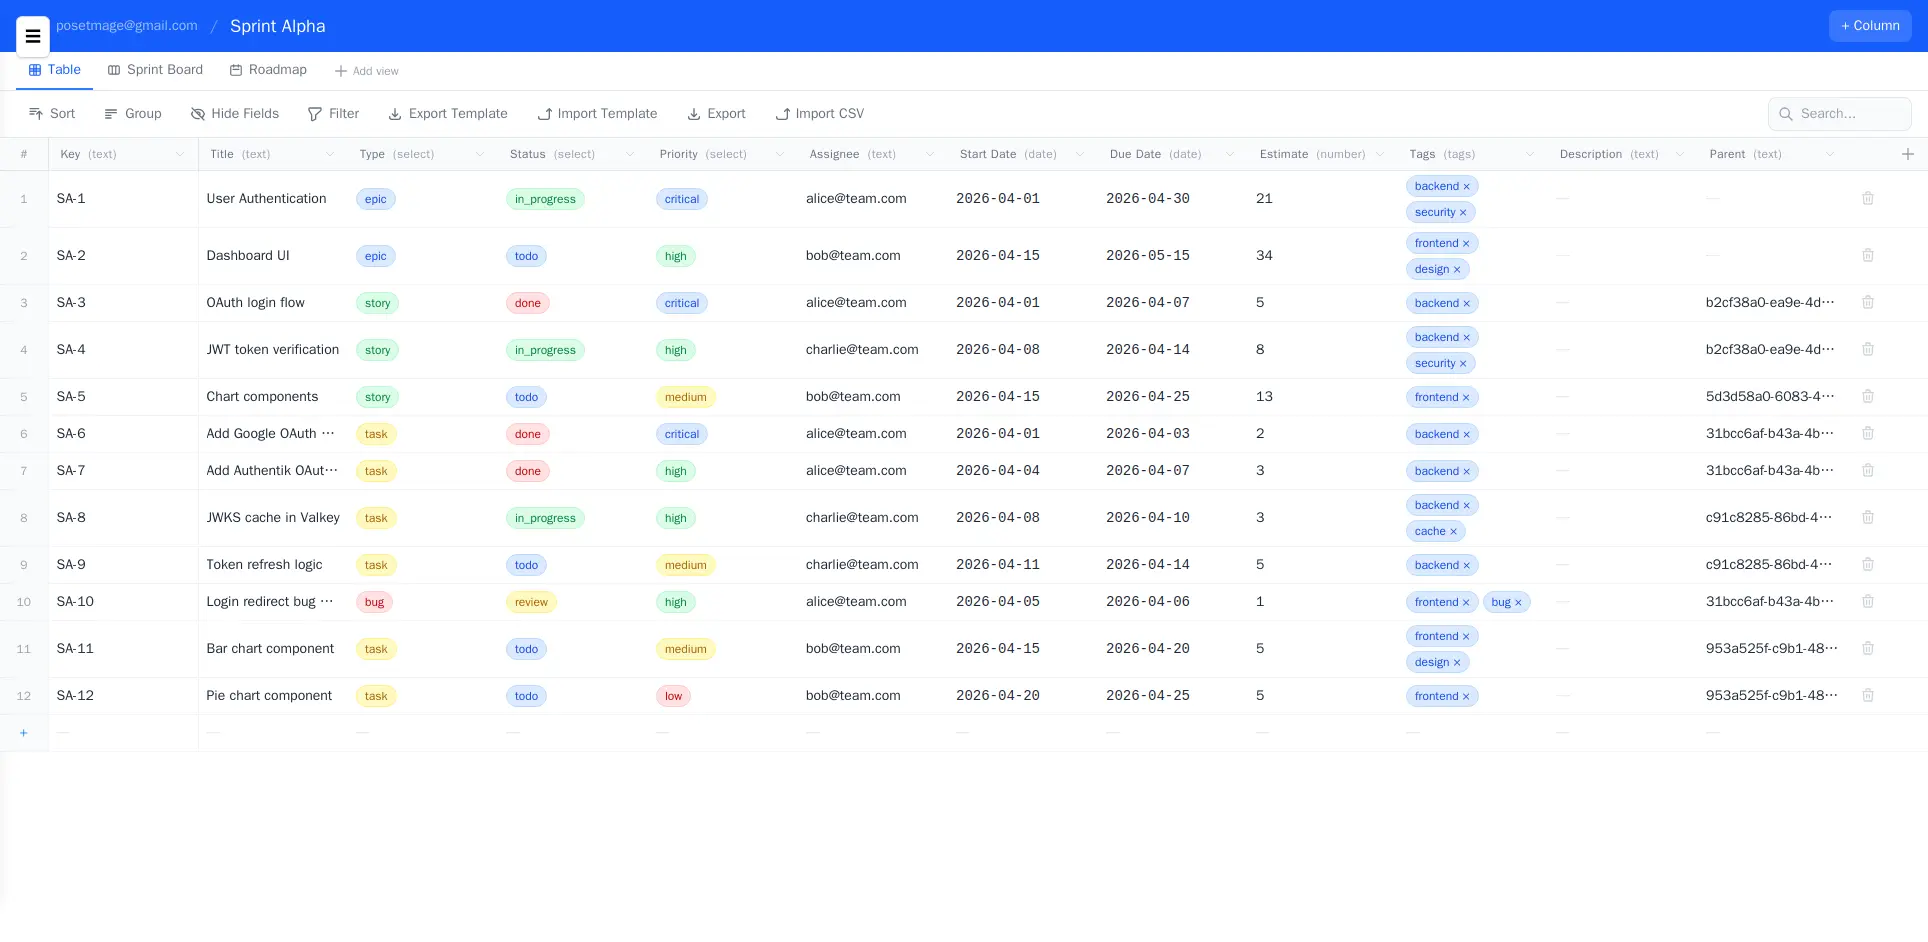The image size is (1928, 942).
Task: Open the hamburger menu icon
Action: [x=33, y=37]
